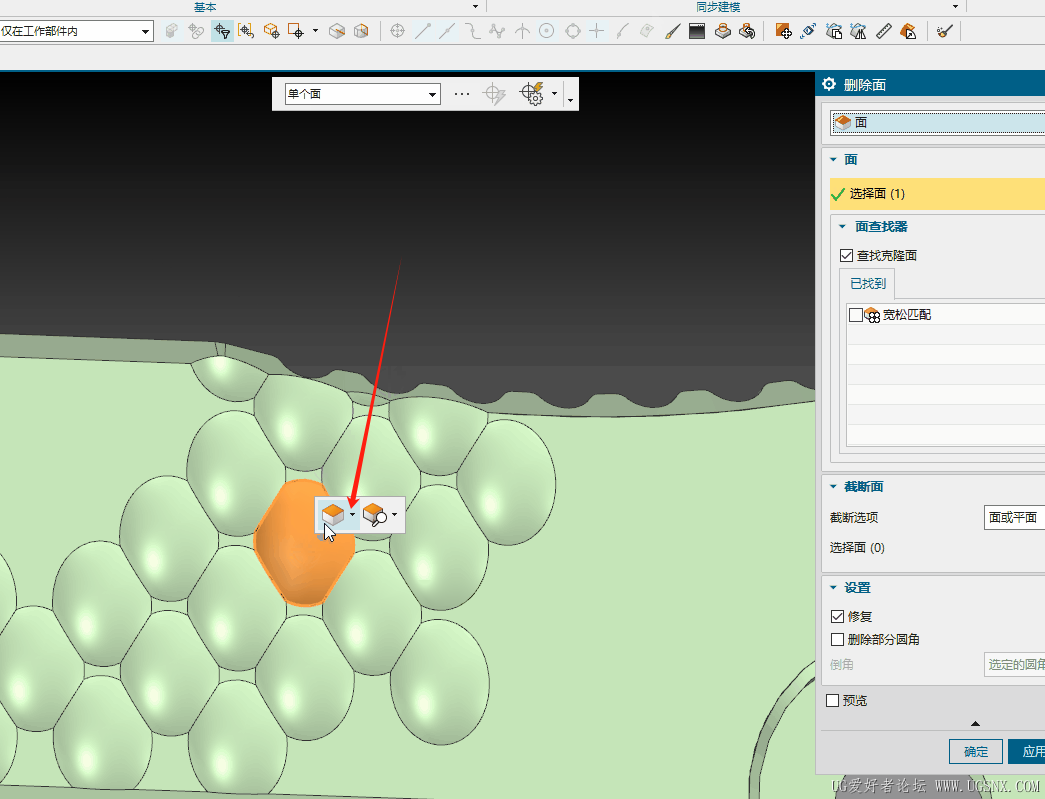Screen dimensions: 1045x799
Task: Click the 选择面 (1) selection row
Action: click(x=937, y=194)
